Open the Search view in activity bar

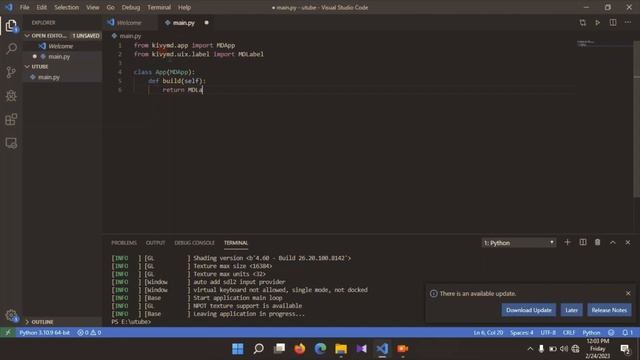pos(11,49)
